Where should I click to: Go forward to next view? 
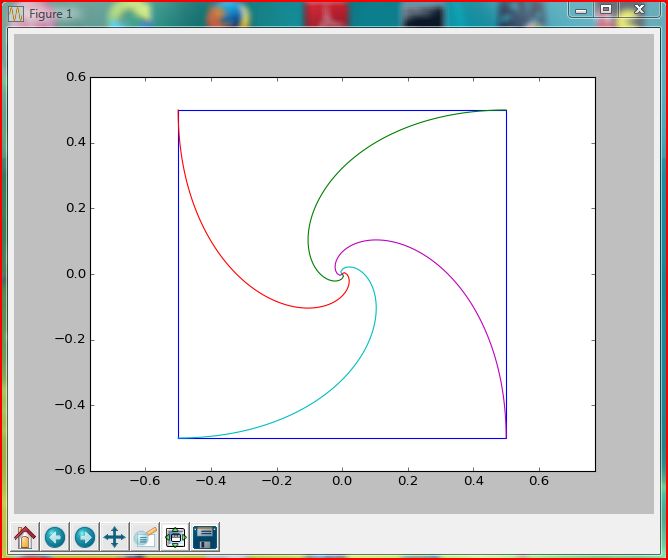pos(85,537)
